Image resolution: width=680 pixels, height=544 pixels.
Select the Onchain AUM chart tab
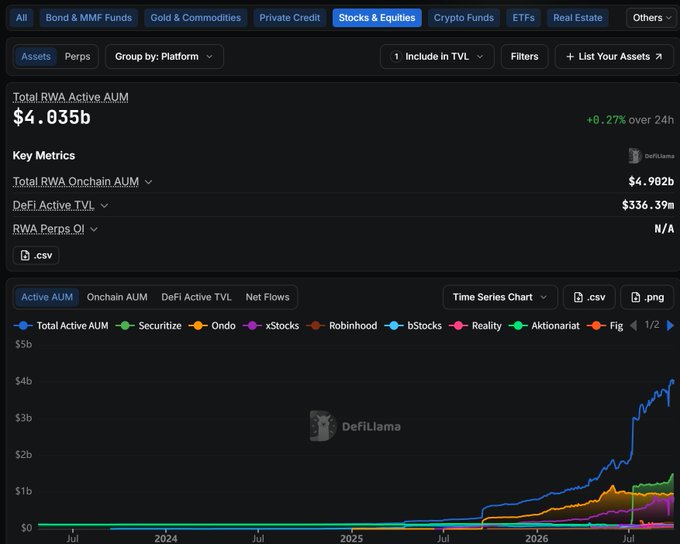(x=117, y=297)
